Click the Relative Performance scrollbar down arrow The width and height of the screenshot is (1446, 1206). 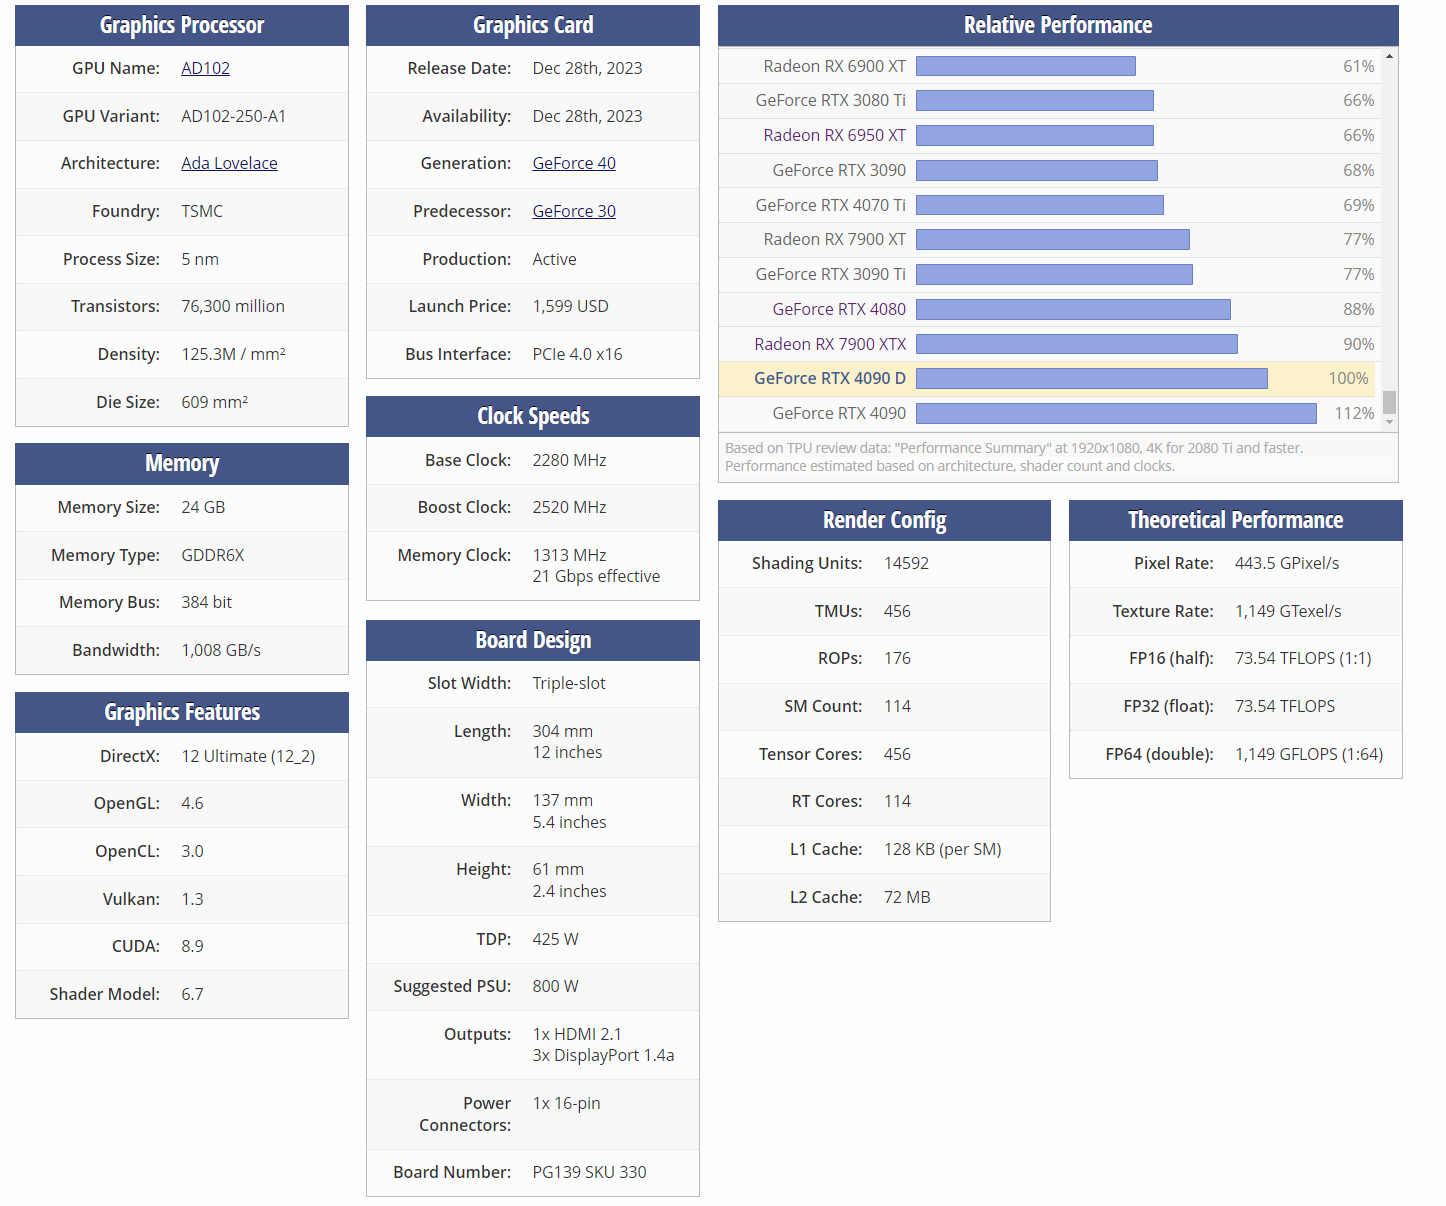[x=1389, y=423]
